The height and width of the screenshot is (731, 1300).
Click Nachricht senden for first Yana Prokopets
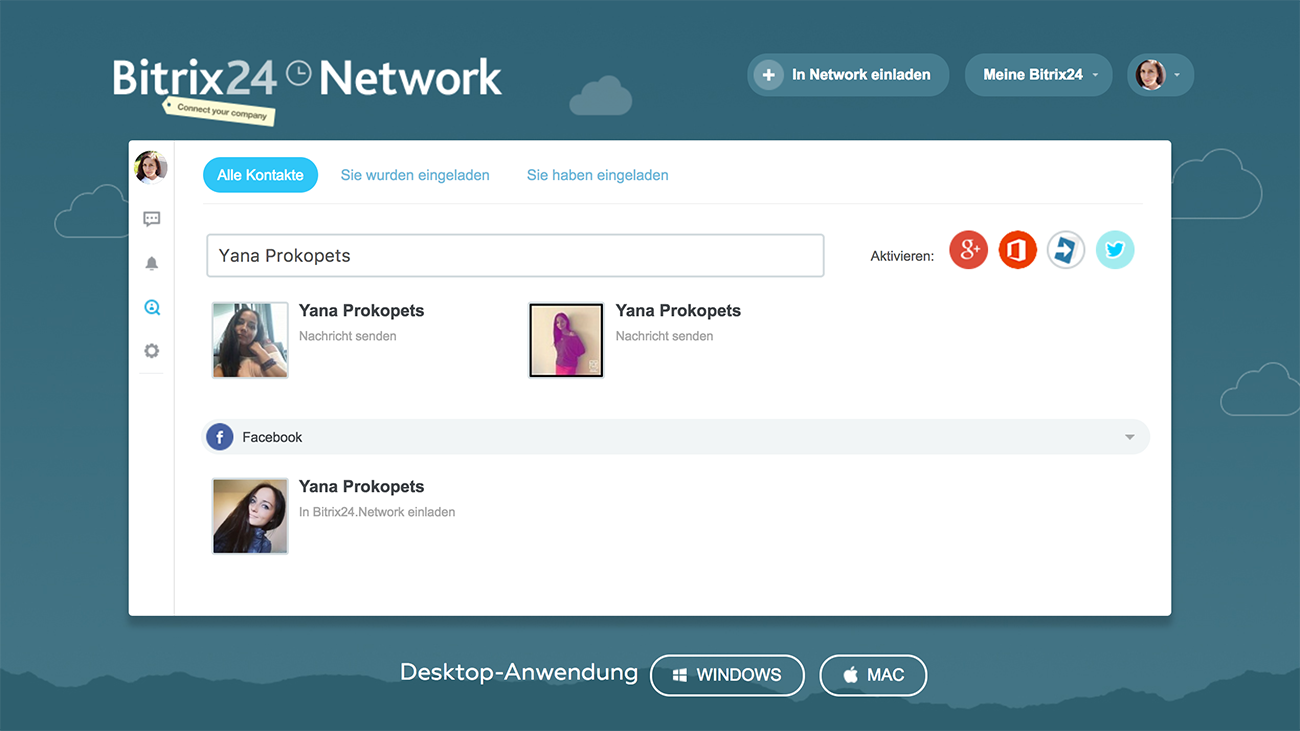click(348, 336)
